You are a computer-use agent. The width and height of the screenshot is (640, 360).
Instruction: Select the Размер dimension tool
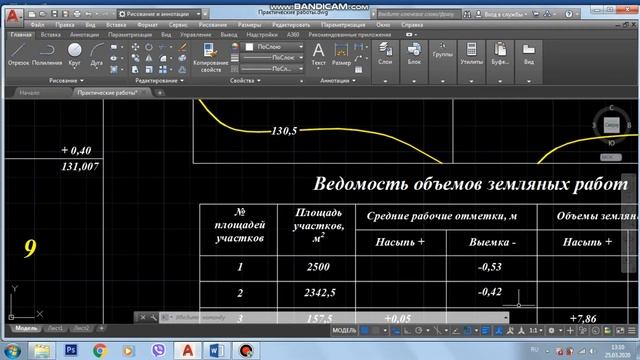(341, 55)
